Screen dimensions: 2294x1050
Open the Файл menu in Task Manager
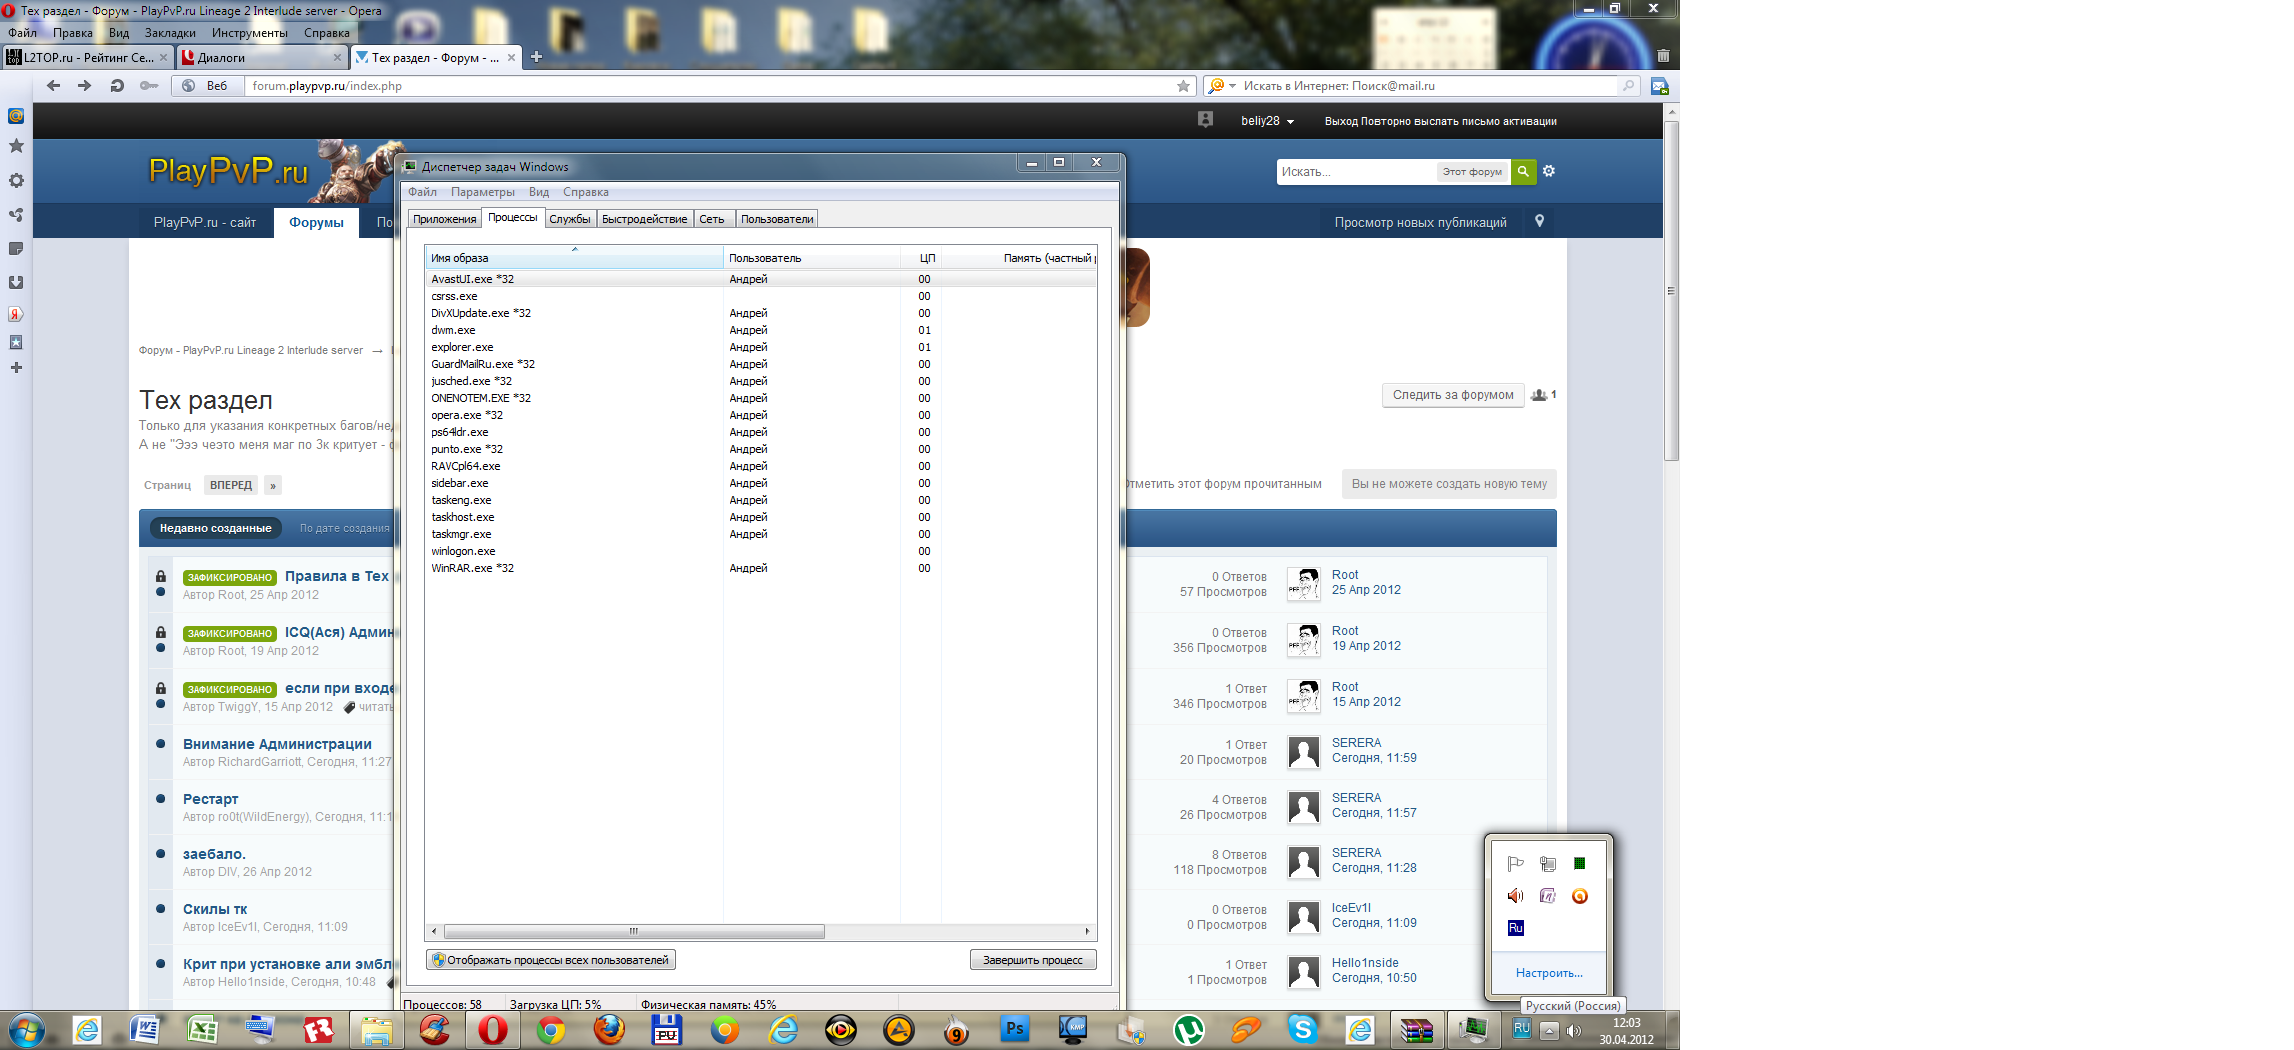(422, 192)
